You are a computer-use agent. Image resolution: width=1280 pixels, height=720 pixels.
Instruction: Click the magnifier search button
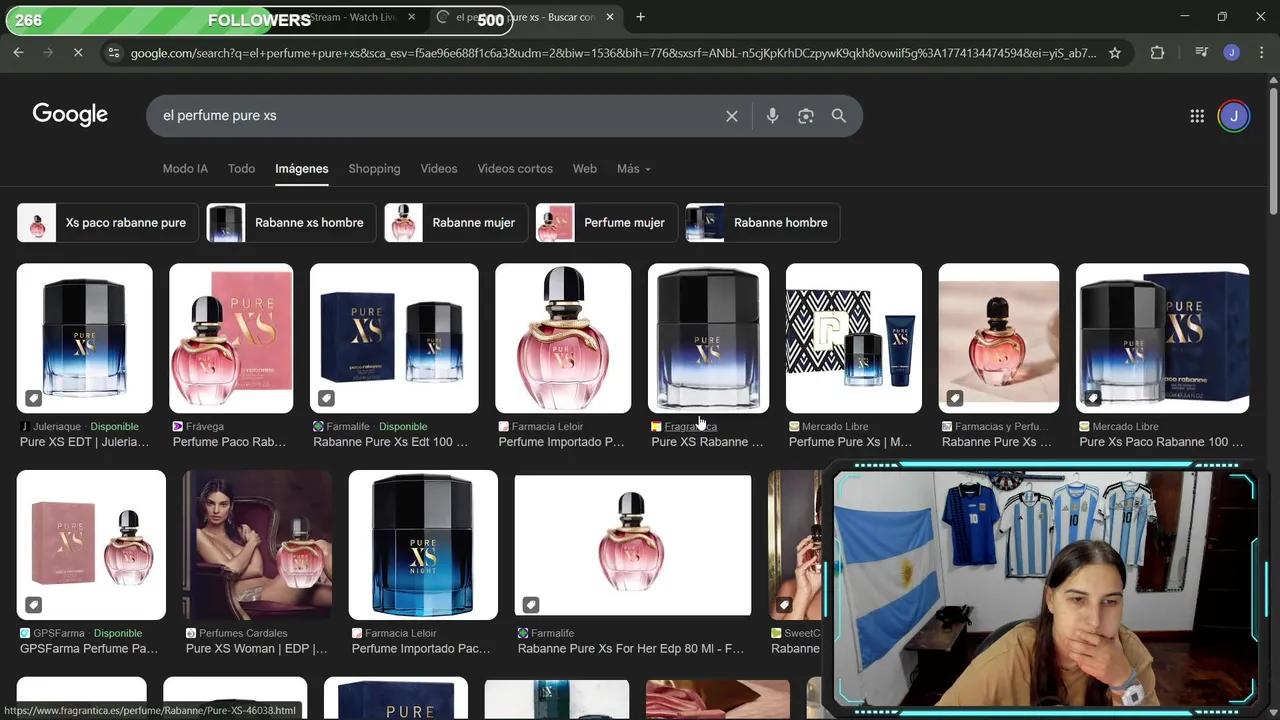pos(839,116)
